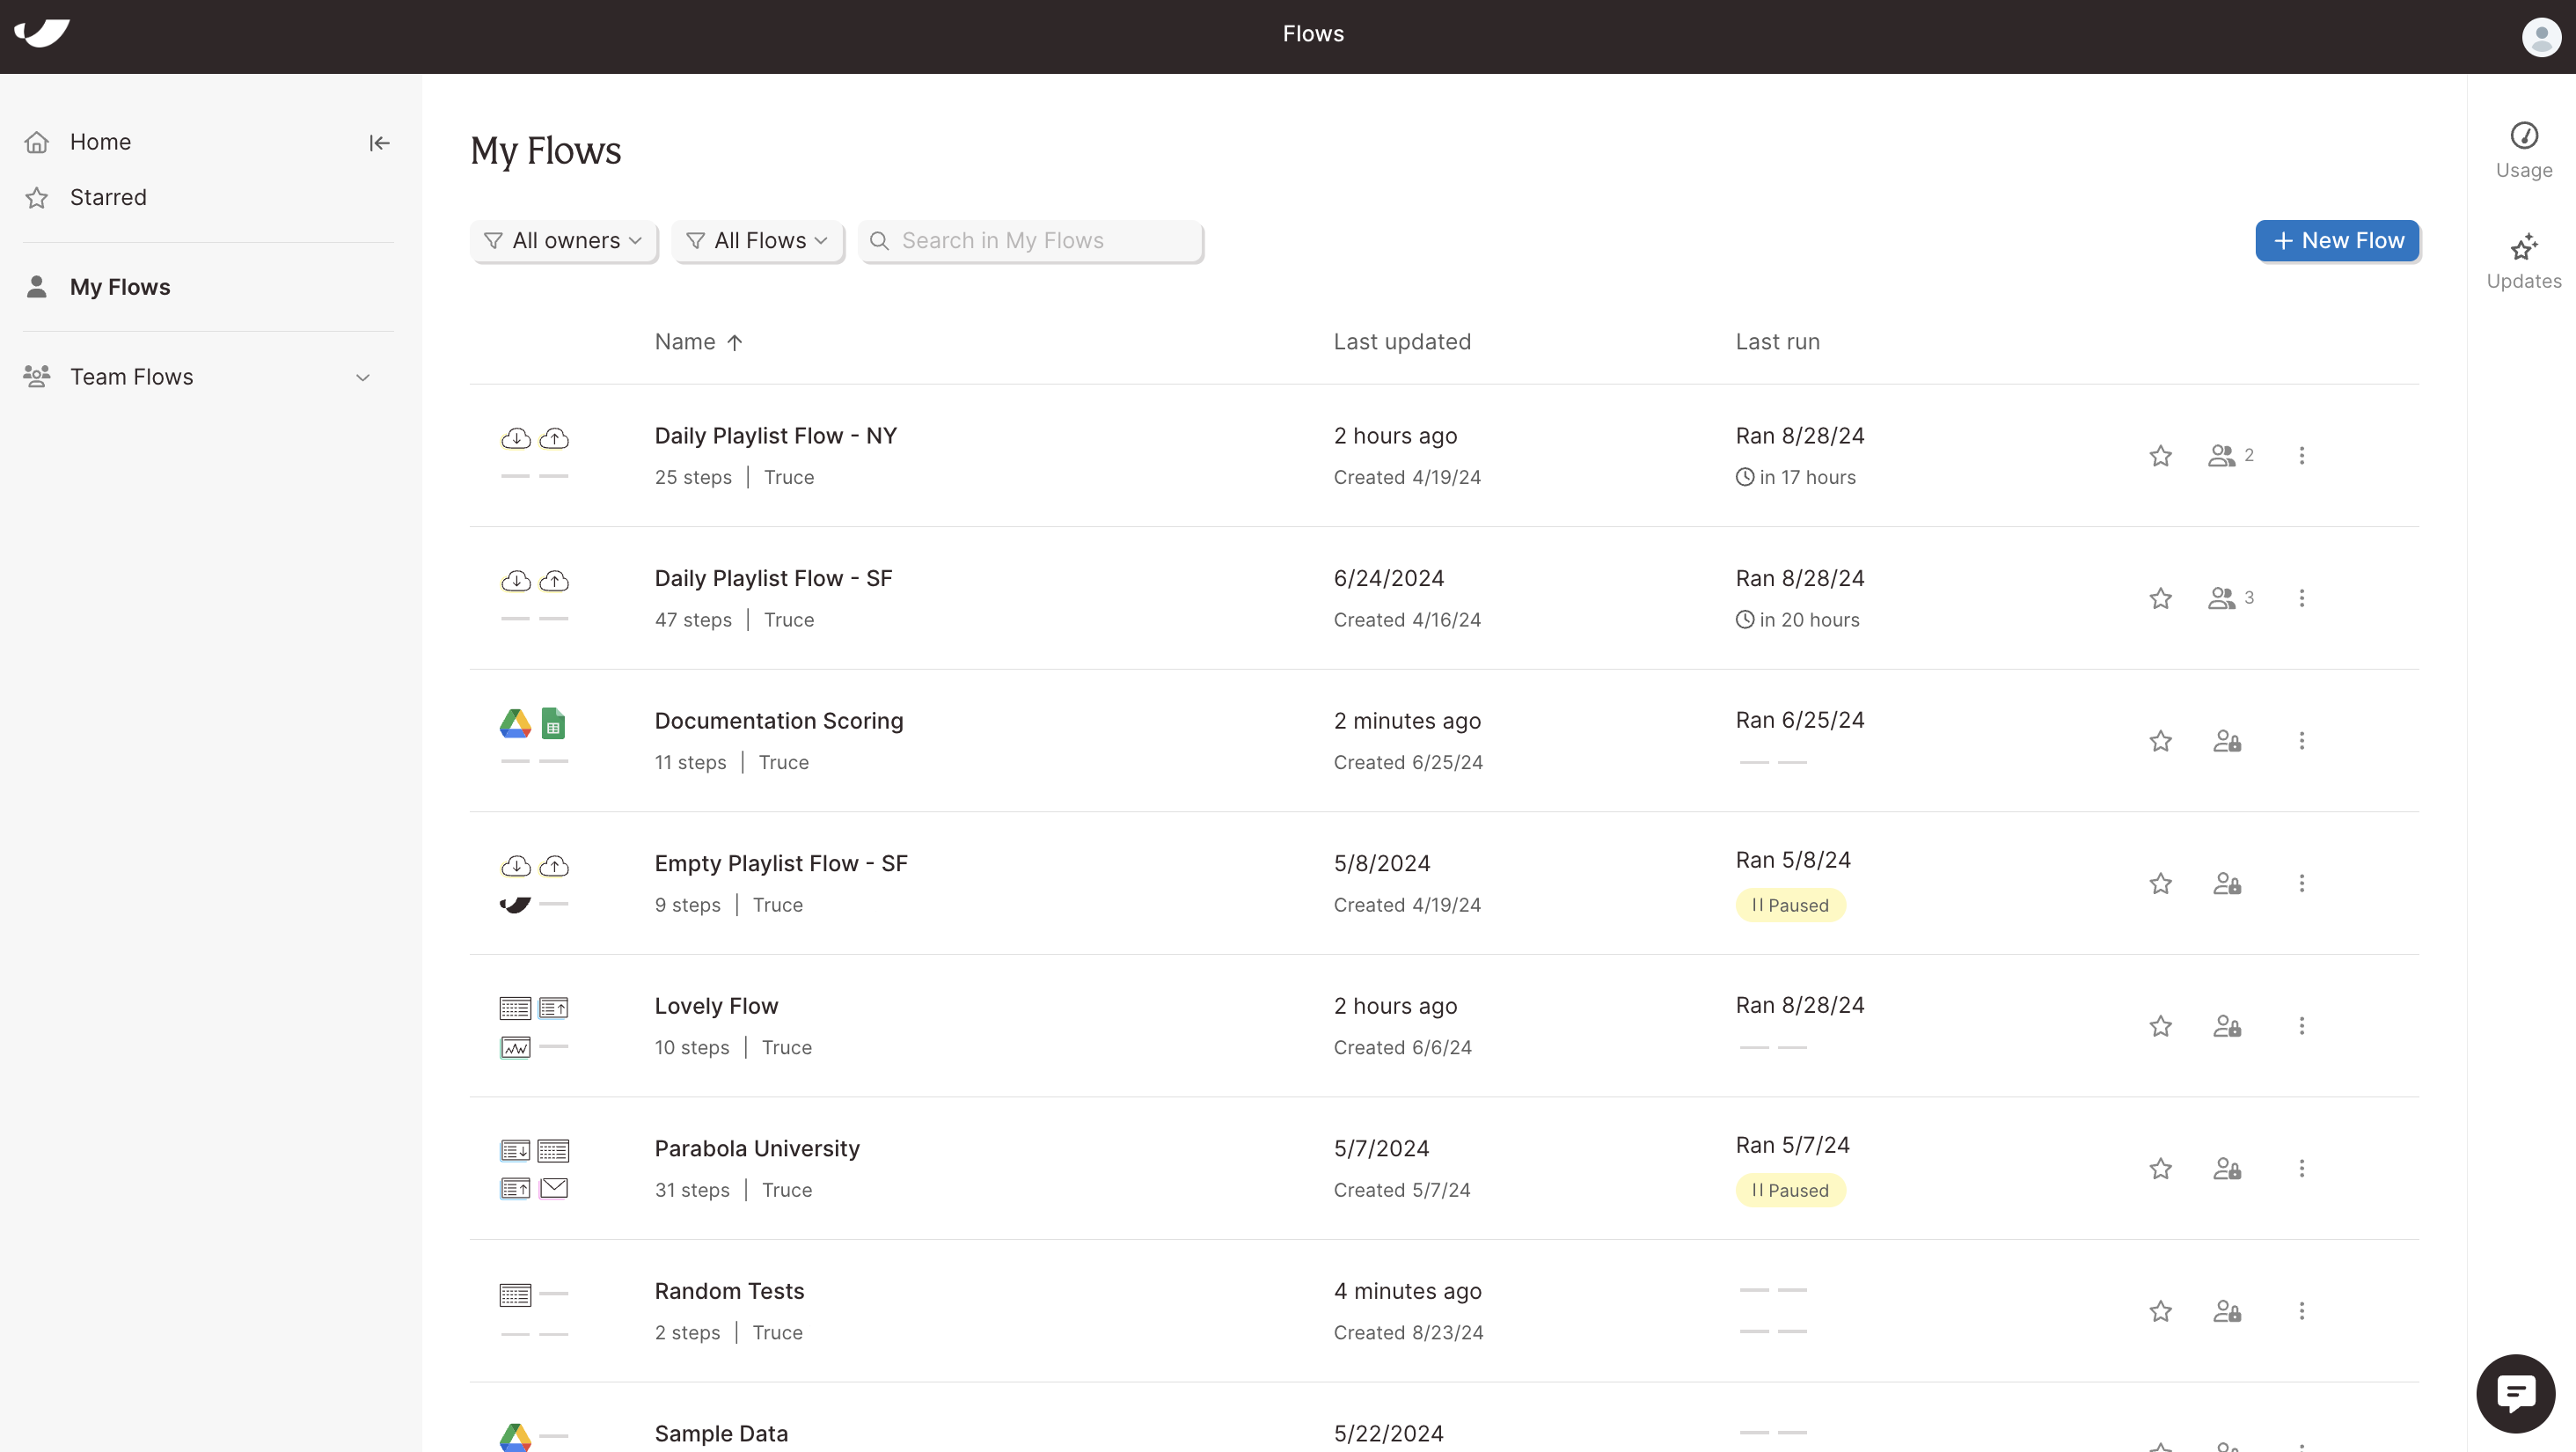Open sharing for Daily Playlist Flow - NY
The image size is (2576, 1452).
click(2229, 456)
